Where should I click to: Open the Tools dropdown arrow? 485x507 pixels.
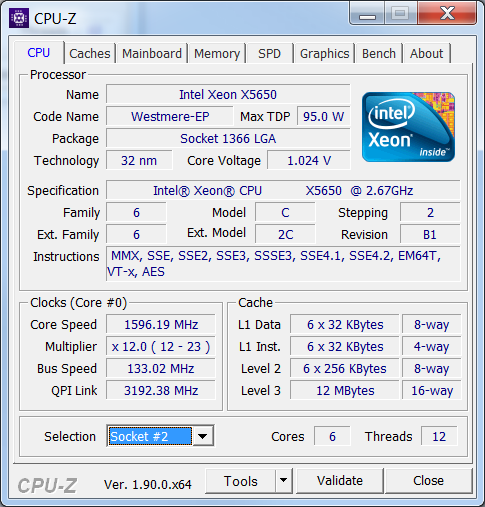pos(284,480)
